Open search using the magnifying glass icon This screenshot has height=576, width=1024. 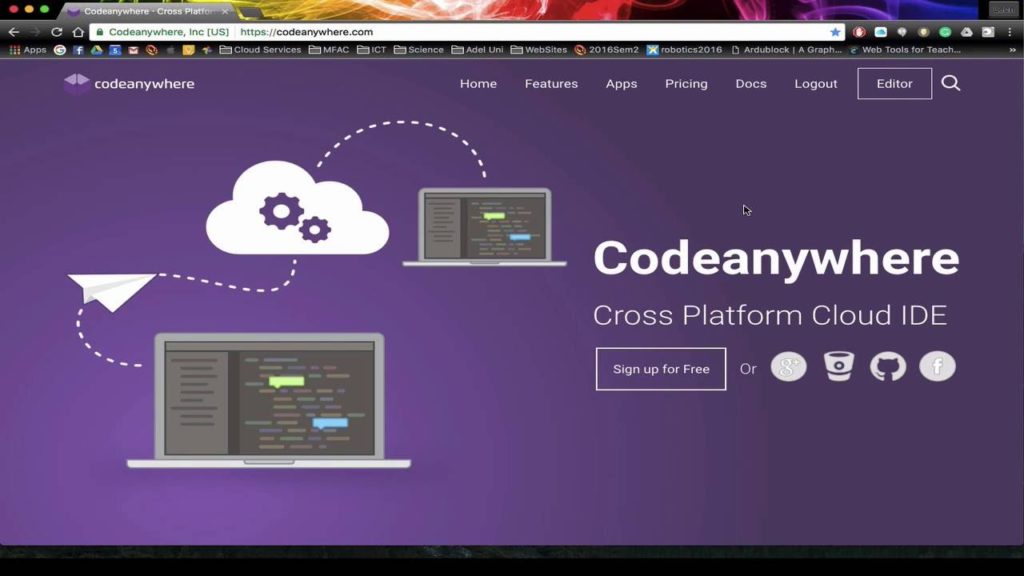click(950, 84)
